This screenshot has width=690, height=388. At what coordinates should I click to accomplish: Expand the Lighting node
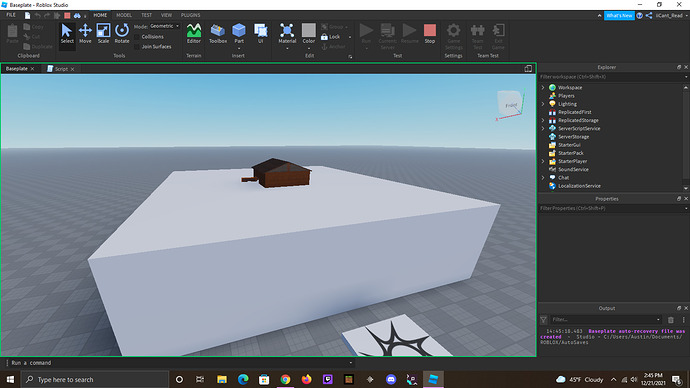[x=543, y=104]
